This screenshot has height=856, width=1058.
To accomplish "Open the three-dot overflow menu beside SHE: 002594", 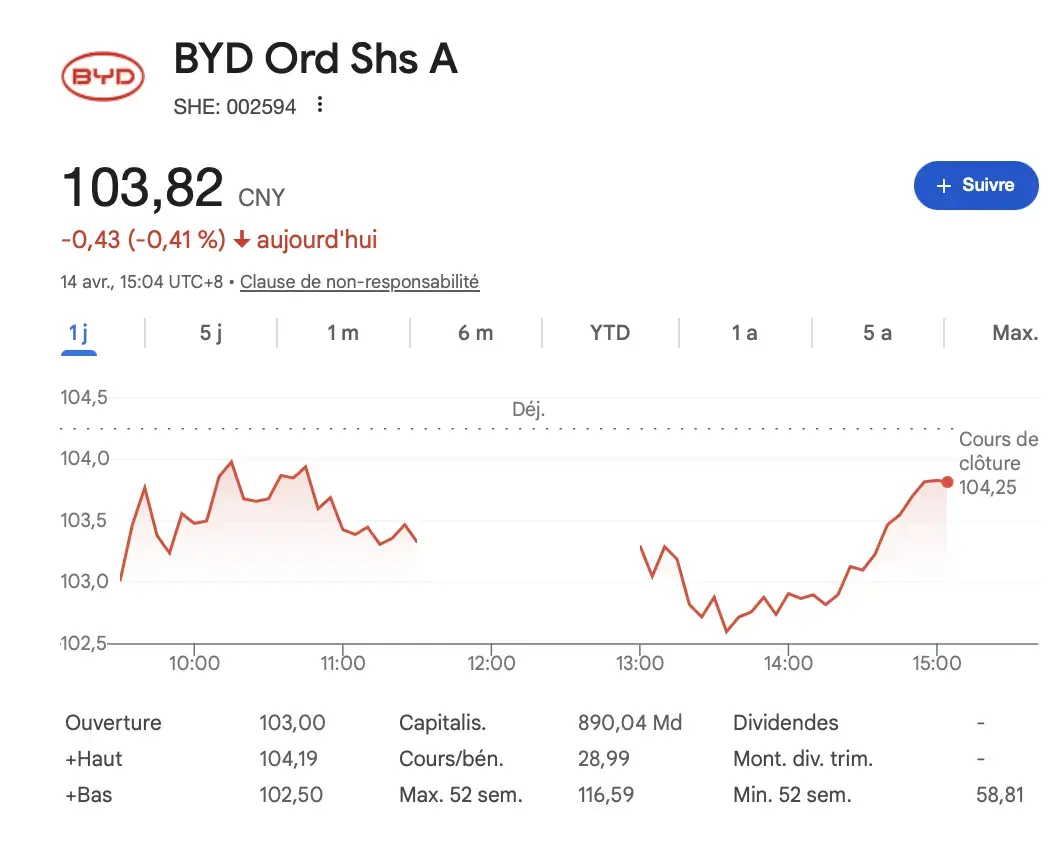I will point(318,105).
